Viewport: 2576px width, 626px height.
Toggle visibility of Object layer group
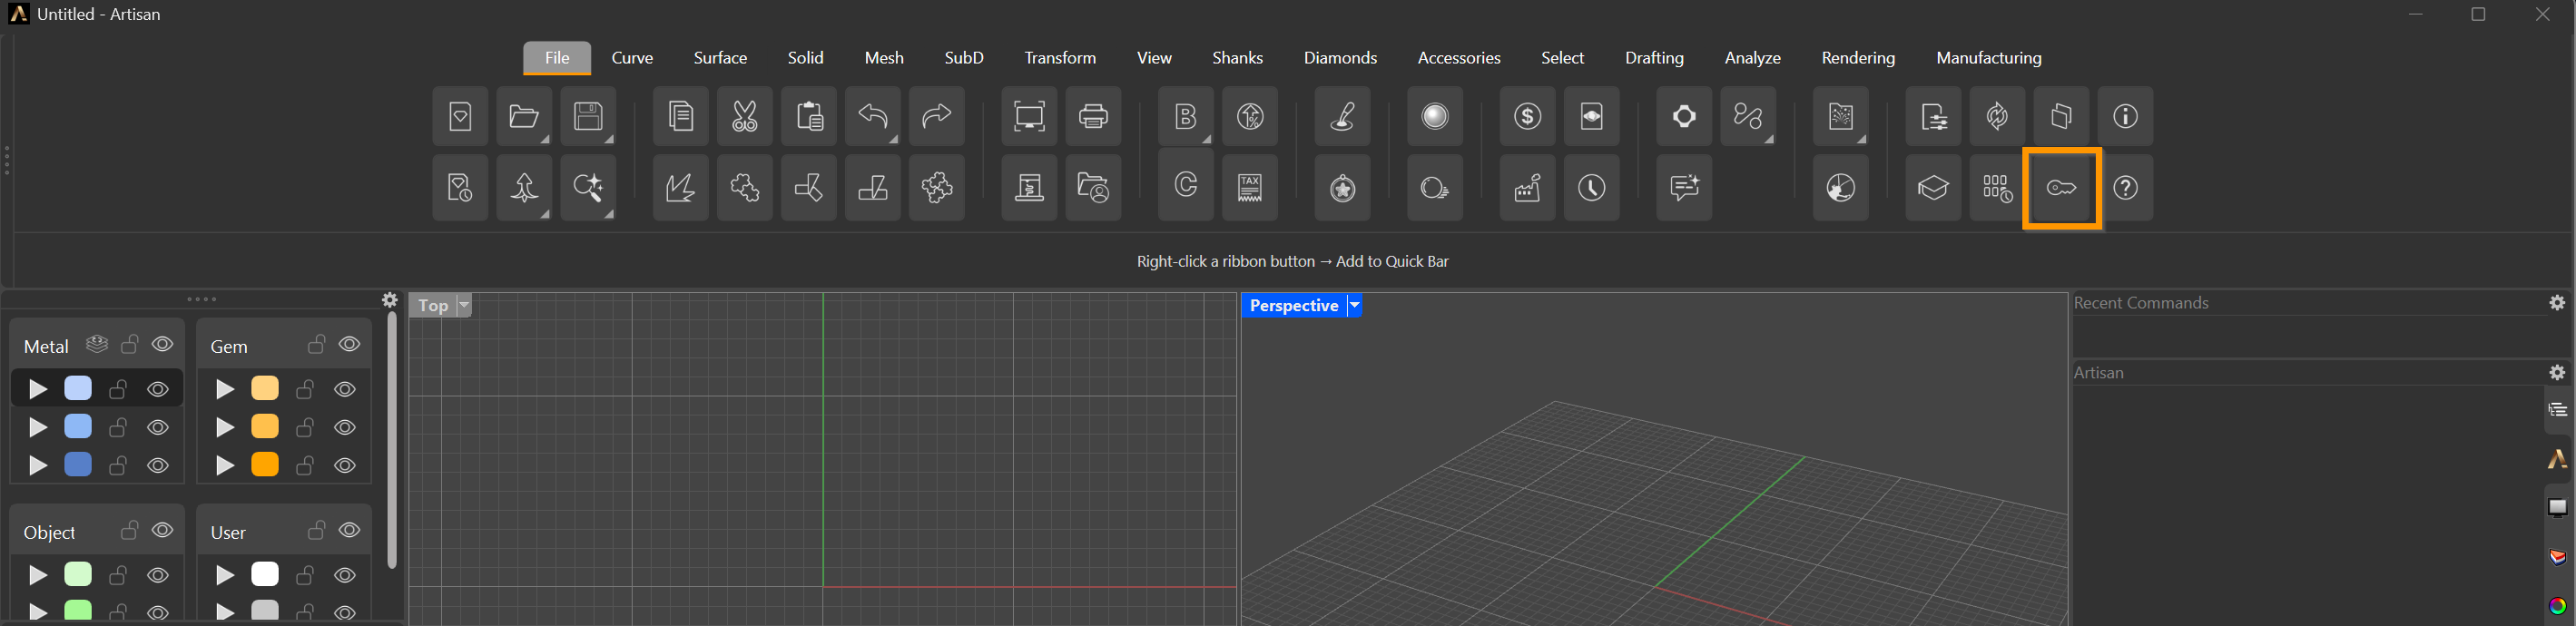[x=163, y=530]
